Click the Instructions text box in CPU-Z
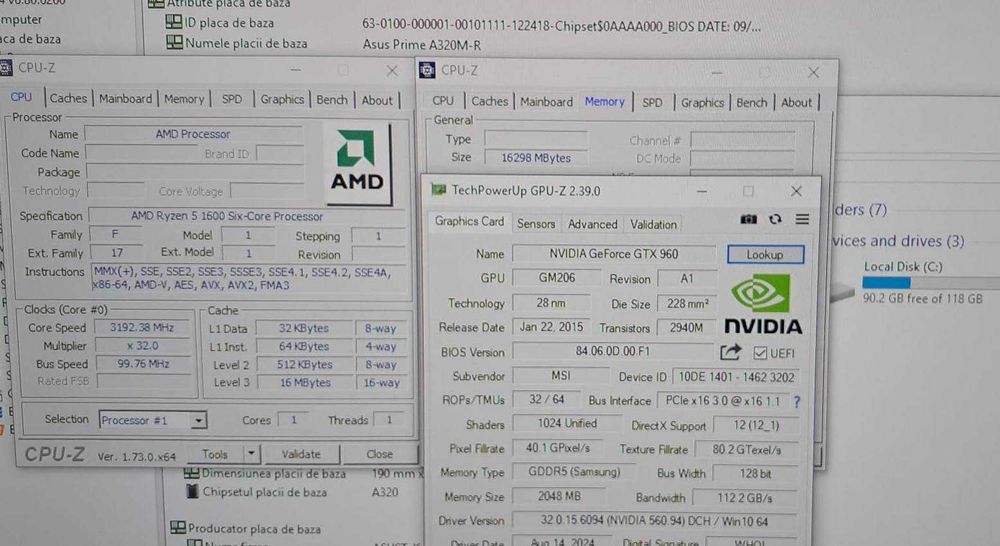1000x546 pixels. click(x=247, y=278)
